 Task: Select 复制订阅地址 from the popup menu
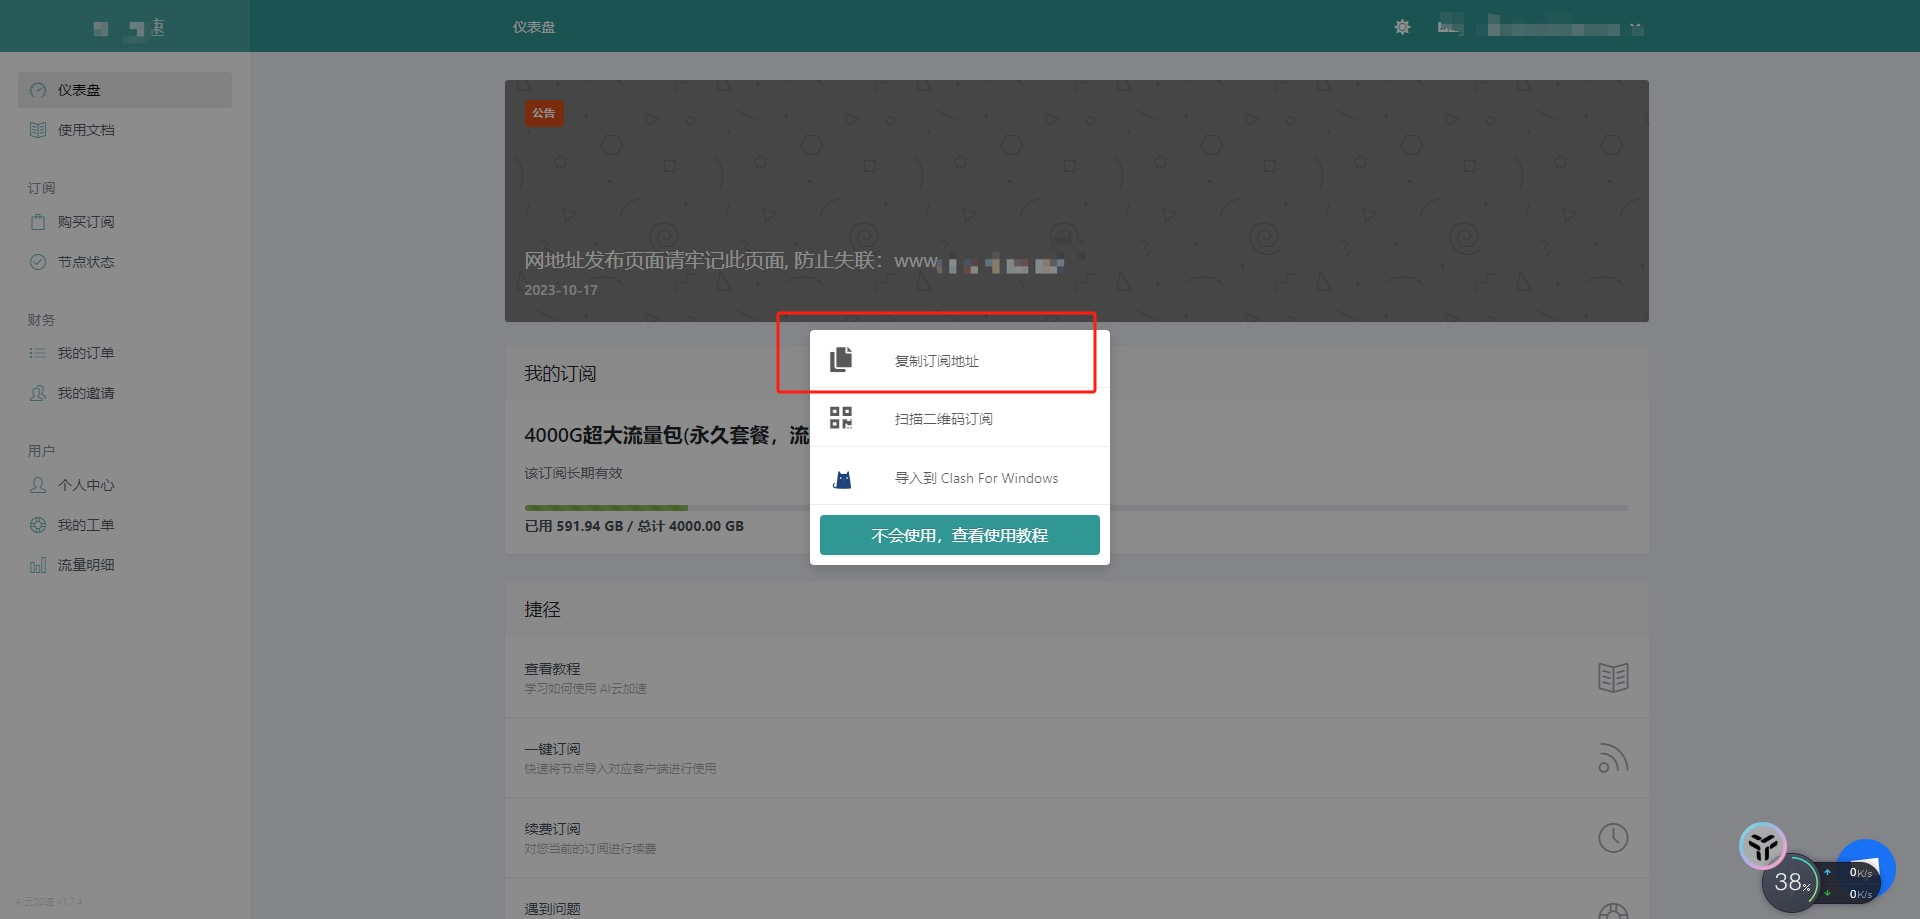pyautogui.click(x=936, y=361)
